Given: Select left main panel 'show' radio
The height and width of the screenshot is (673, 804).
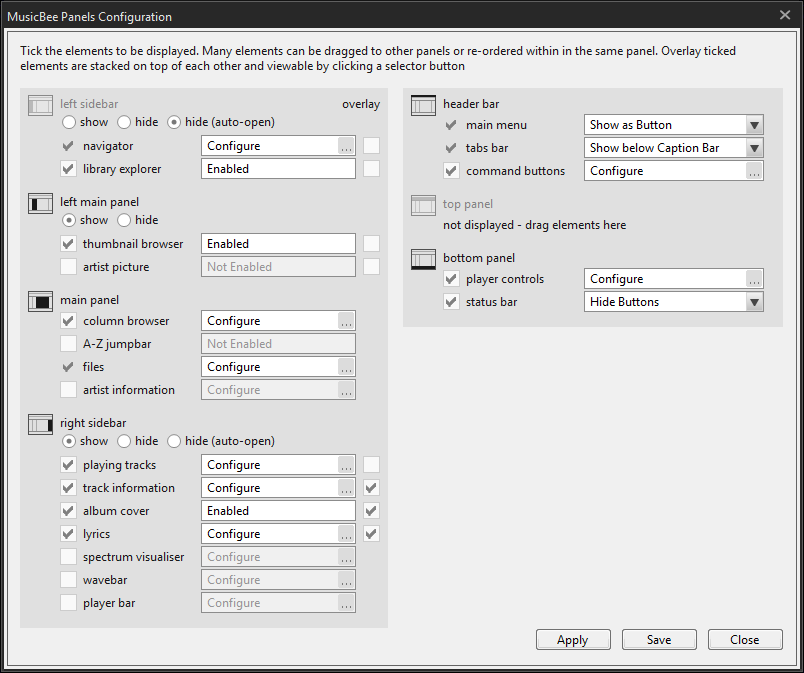Looking at the screenshot, I should coord(69,220).
